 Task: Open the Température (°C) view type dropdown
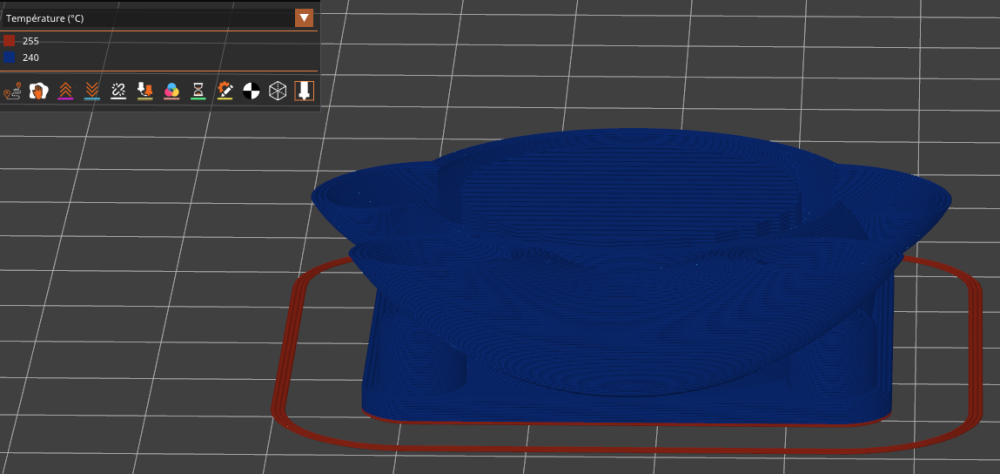point(304,19)
